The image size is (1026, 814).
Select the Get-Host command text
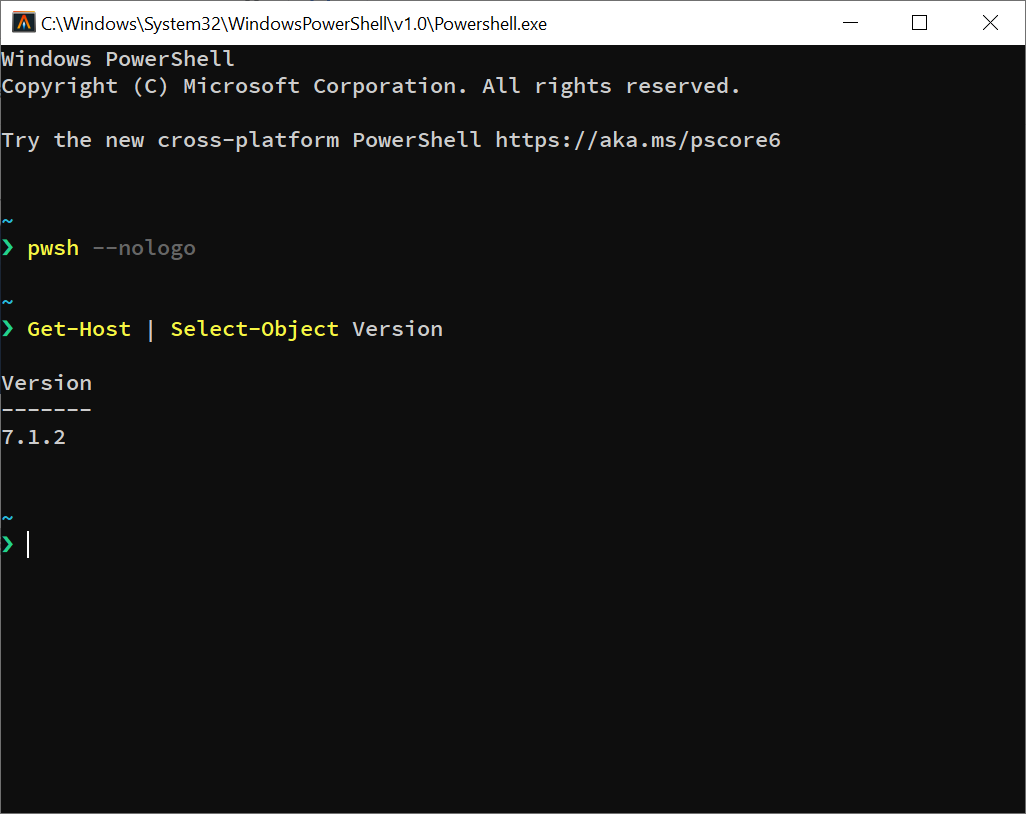coord(79,328)
